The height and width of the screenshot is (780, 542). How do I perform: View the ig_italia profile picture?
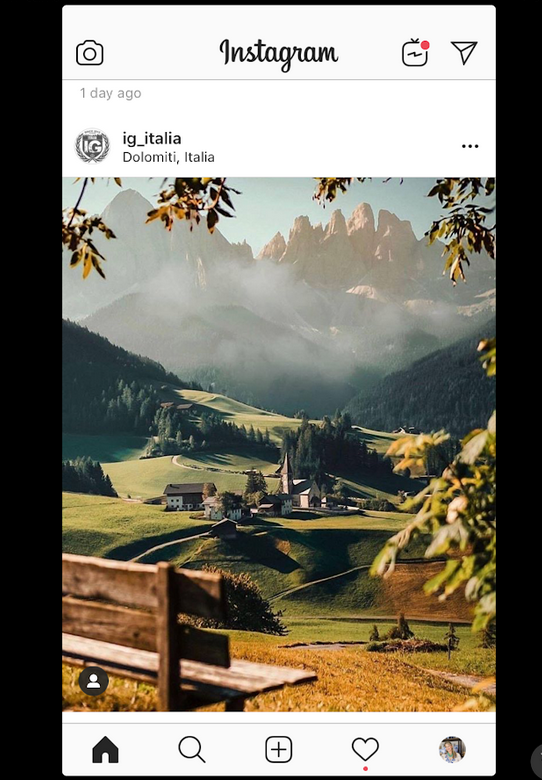click(x=92, y=146)
